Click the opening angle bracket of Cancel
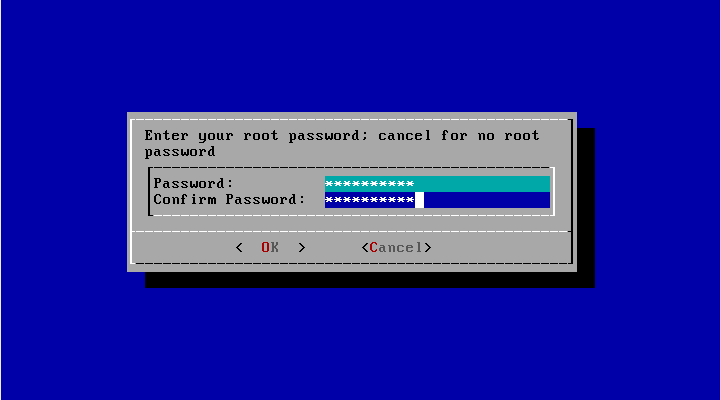The width and height of the screenshot is (720, 400). tap(365, 248)
